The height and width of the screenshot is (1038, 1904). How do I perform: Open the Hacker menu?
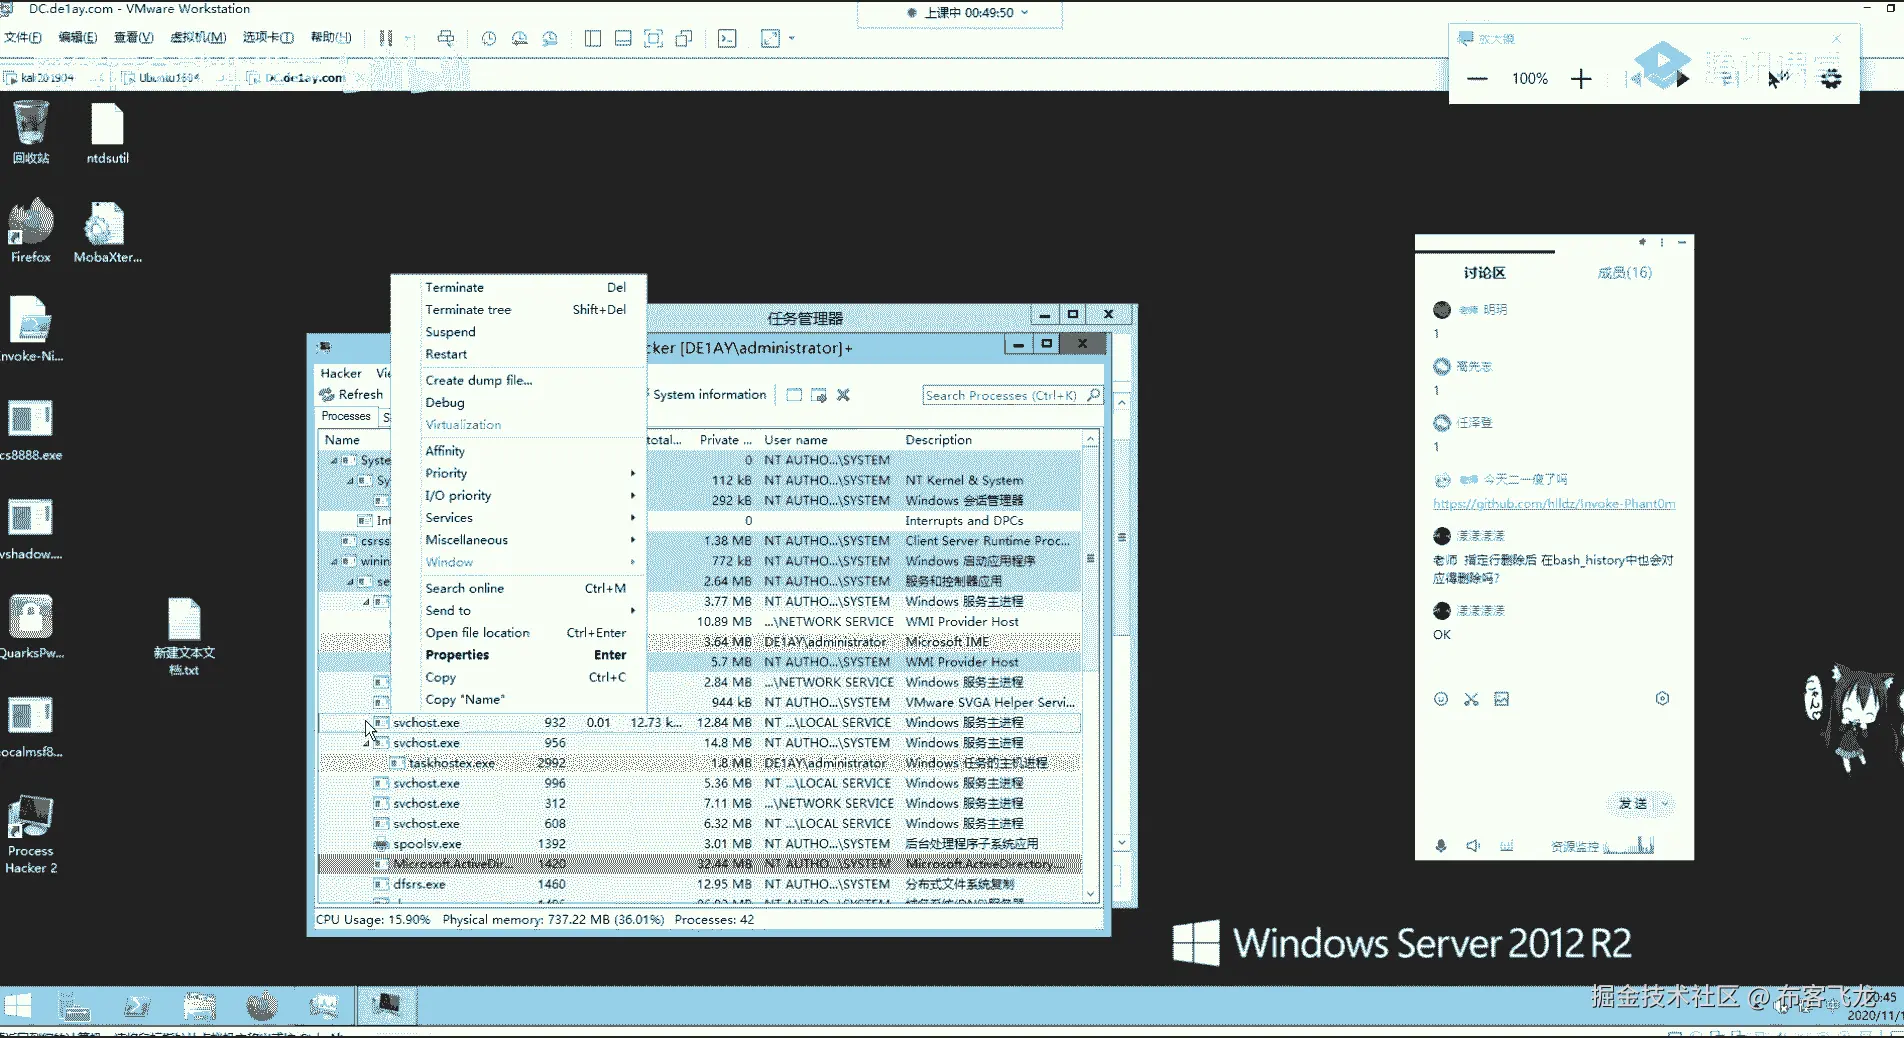pos(341,373)
